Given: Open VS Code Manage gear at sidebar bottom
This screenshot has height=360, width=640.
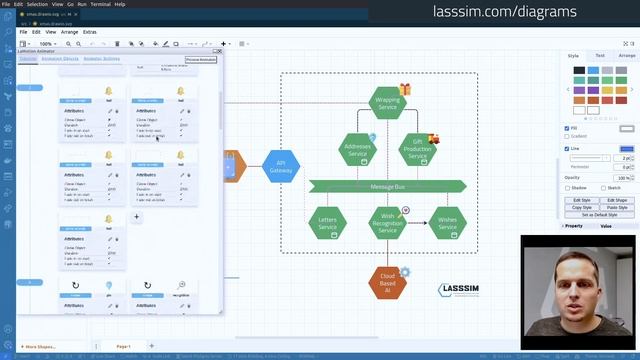Looking at the screenshot, I should point(8,345).
